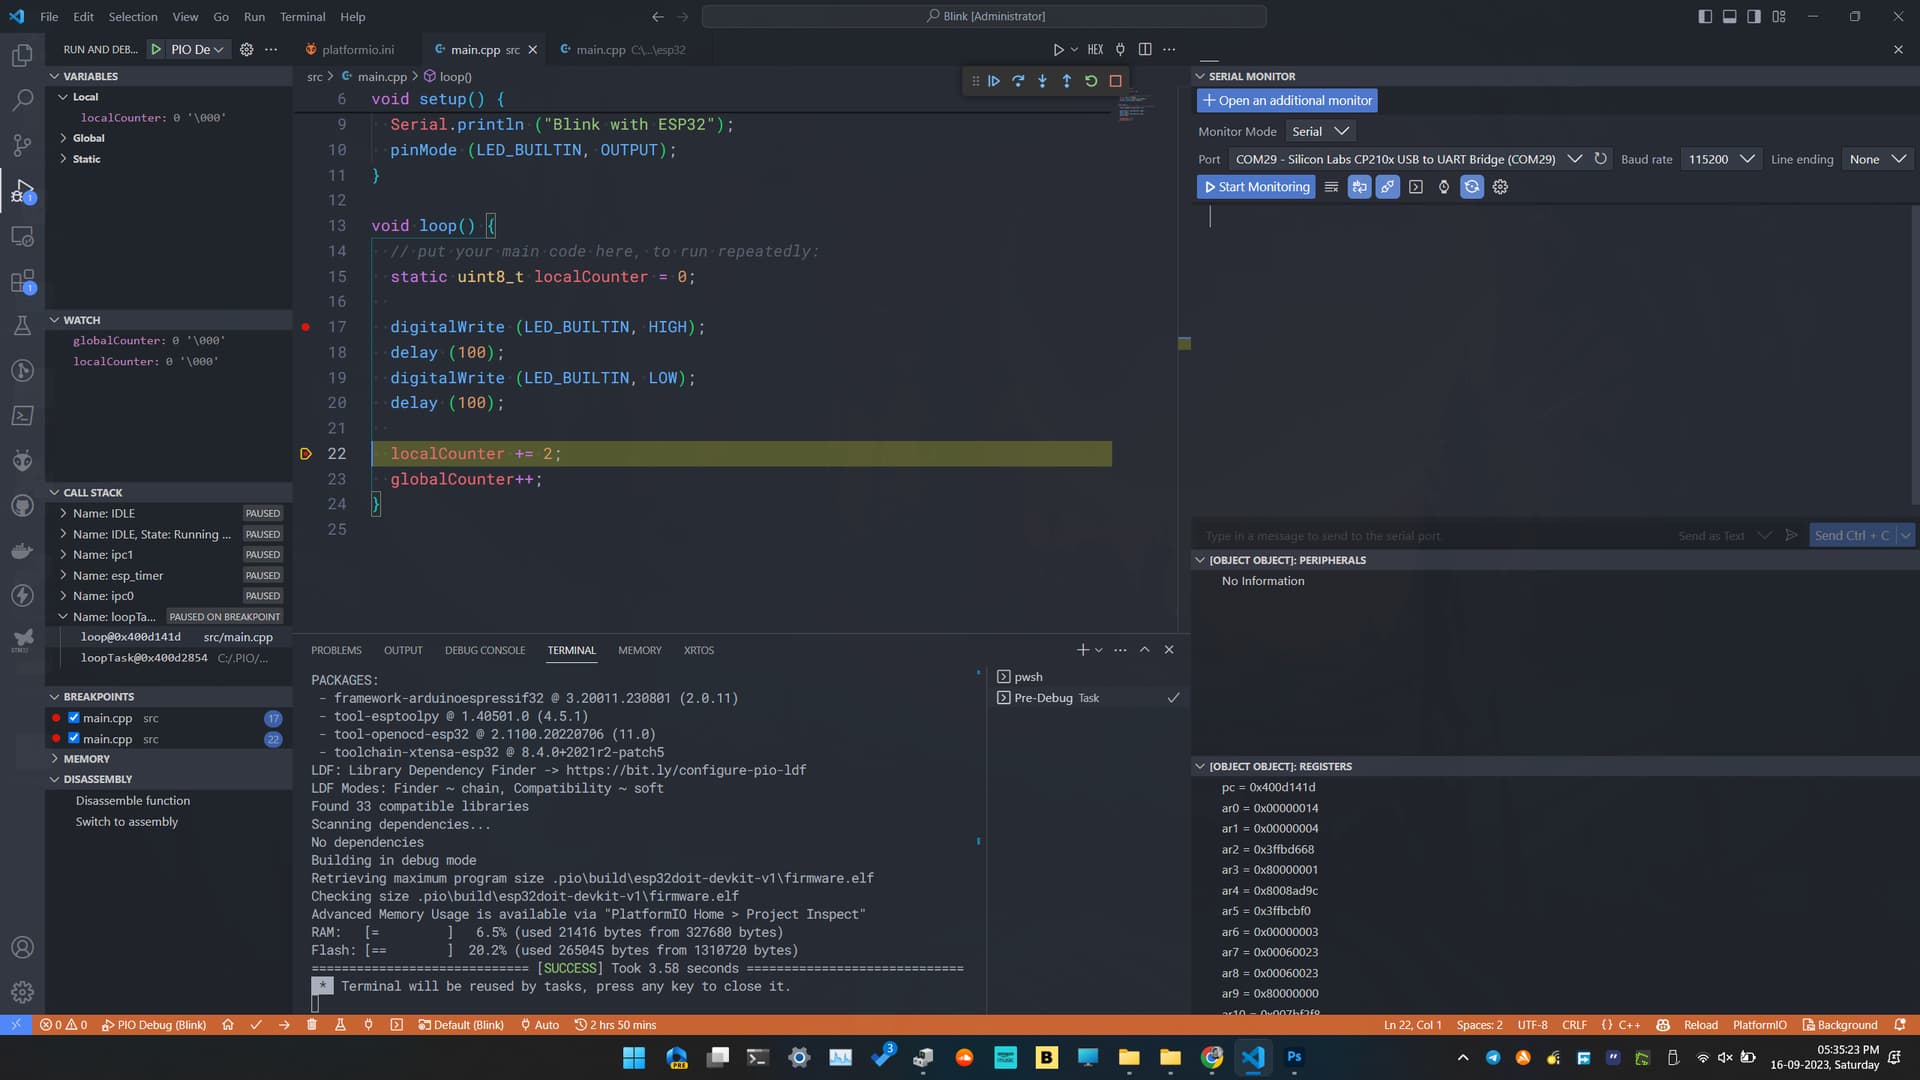
Task: Toggle checkbox for main.cpp breakpoint src
Action: click(74, 717)
